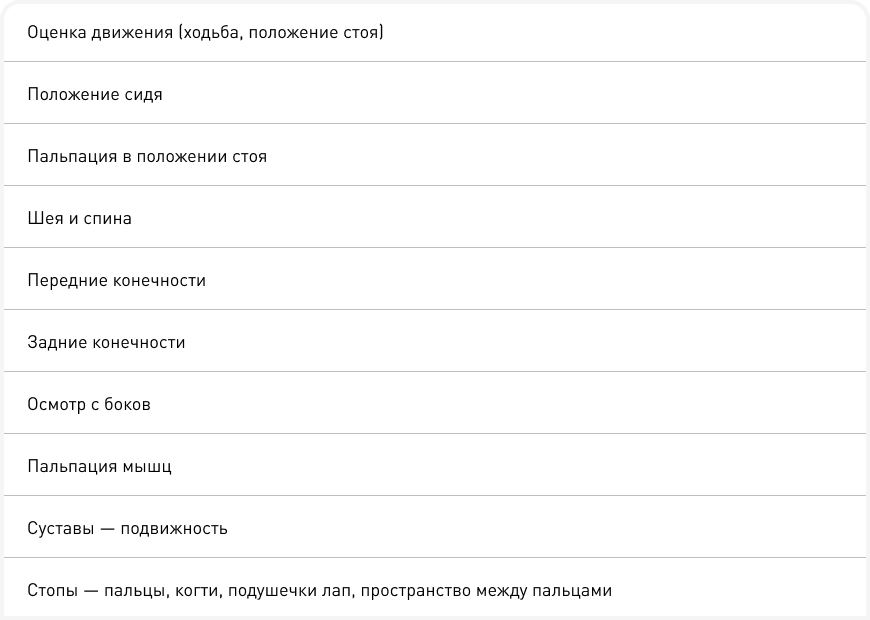Expand the sitting position «Положение сидя» section
Image resolution: width=870 pixels, height=620 pixels.
(95, 95)
